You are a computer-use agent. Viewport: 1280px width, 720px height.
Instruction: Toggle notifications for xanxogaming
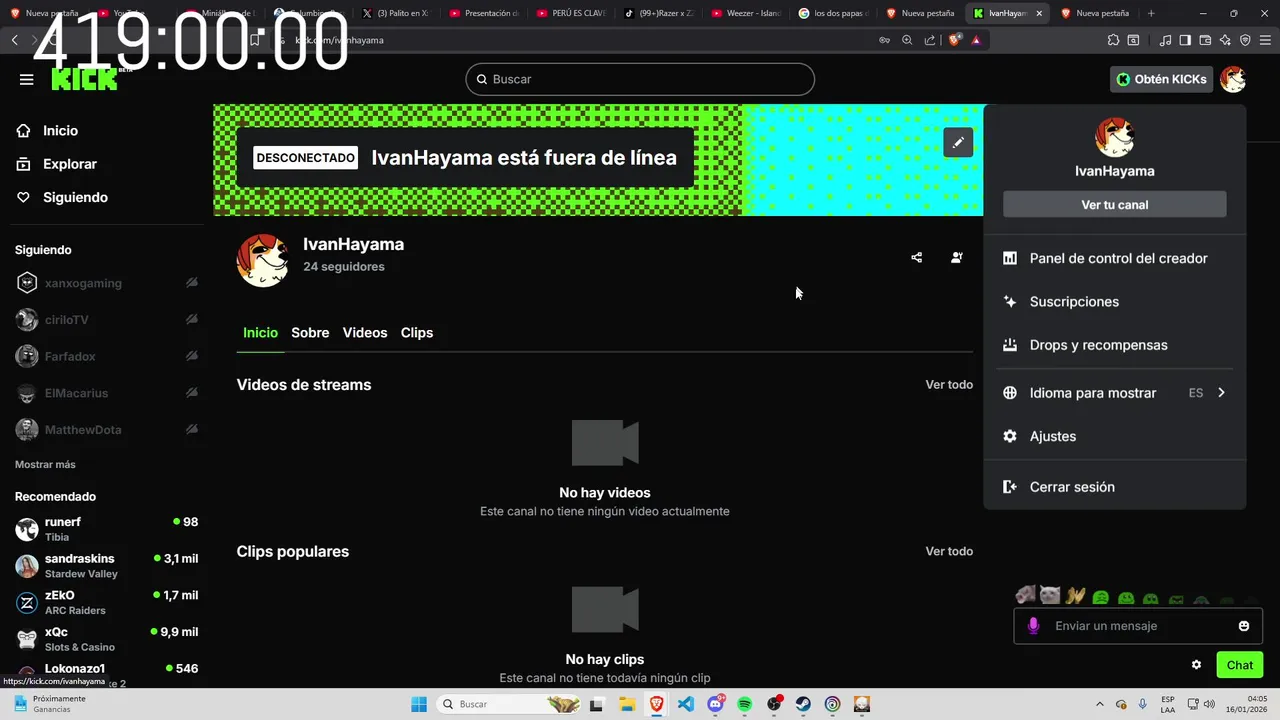click(191, 283)
